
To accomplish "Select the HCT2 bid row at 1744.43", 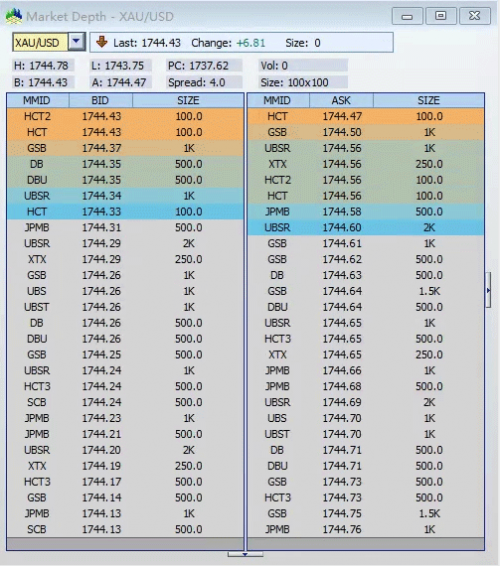I will (125, 116).
